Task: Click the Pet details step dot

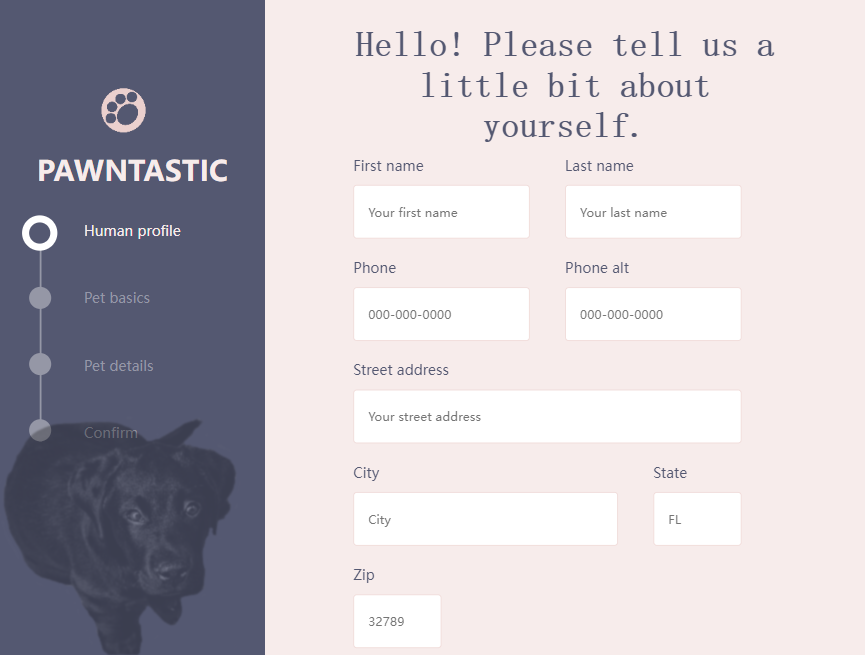Action: 40,364
